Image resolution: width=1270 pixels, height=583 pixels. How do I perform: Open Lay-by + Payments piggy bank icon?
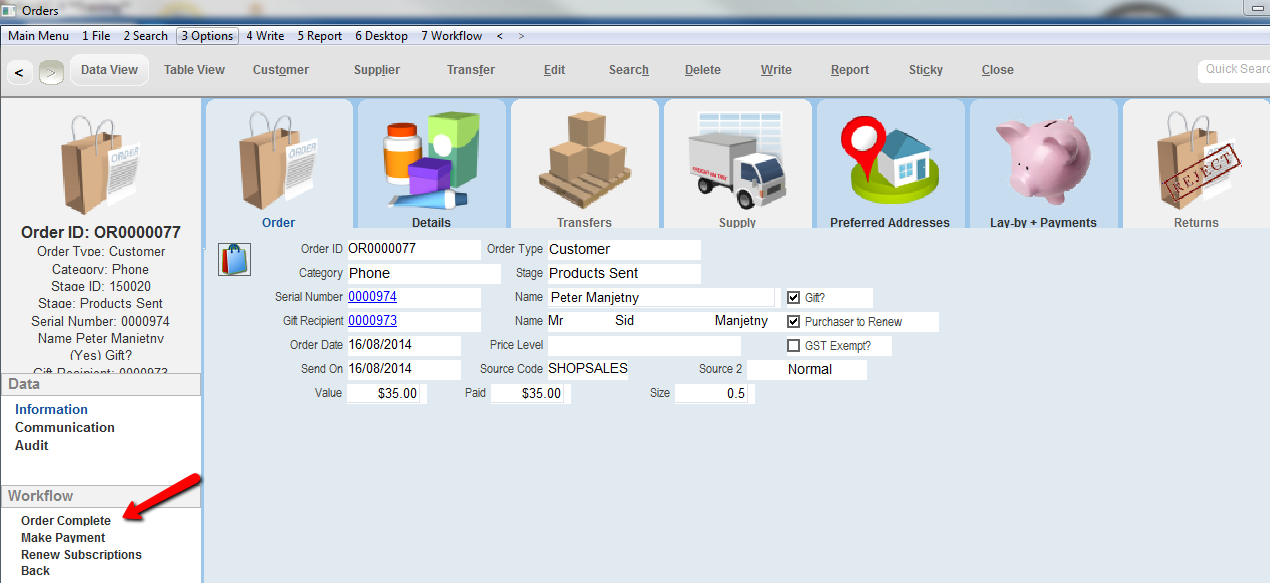[x=1043, y=160]
